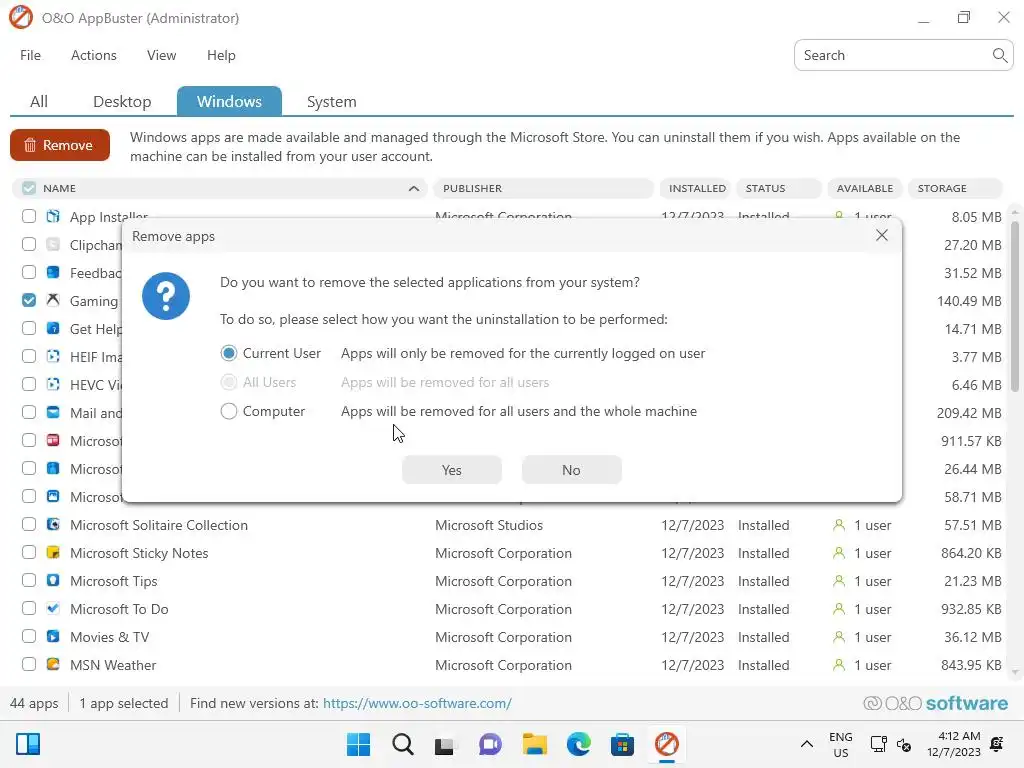Open the clock and date panel
This screenshot has width=1024, height=768.
tap(953, 744)
